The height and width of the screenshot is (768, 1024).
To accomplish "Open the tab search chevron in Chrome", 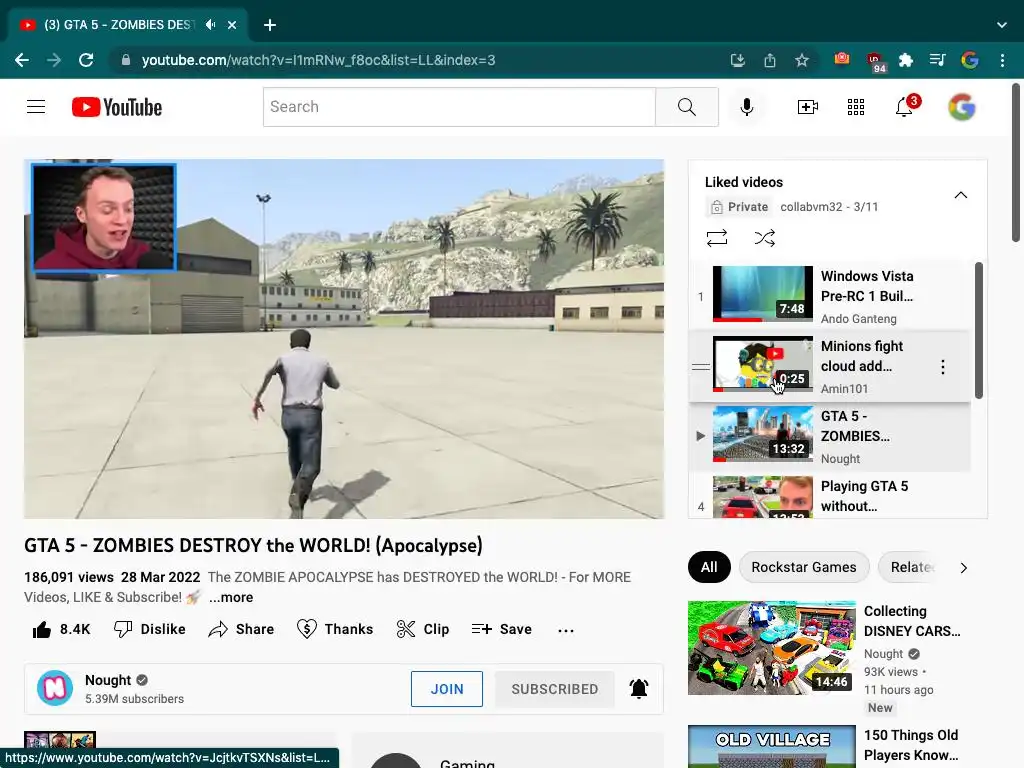I will 1002,25.
